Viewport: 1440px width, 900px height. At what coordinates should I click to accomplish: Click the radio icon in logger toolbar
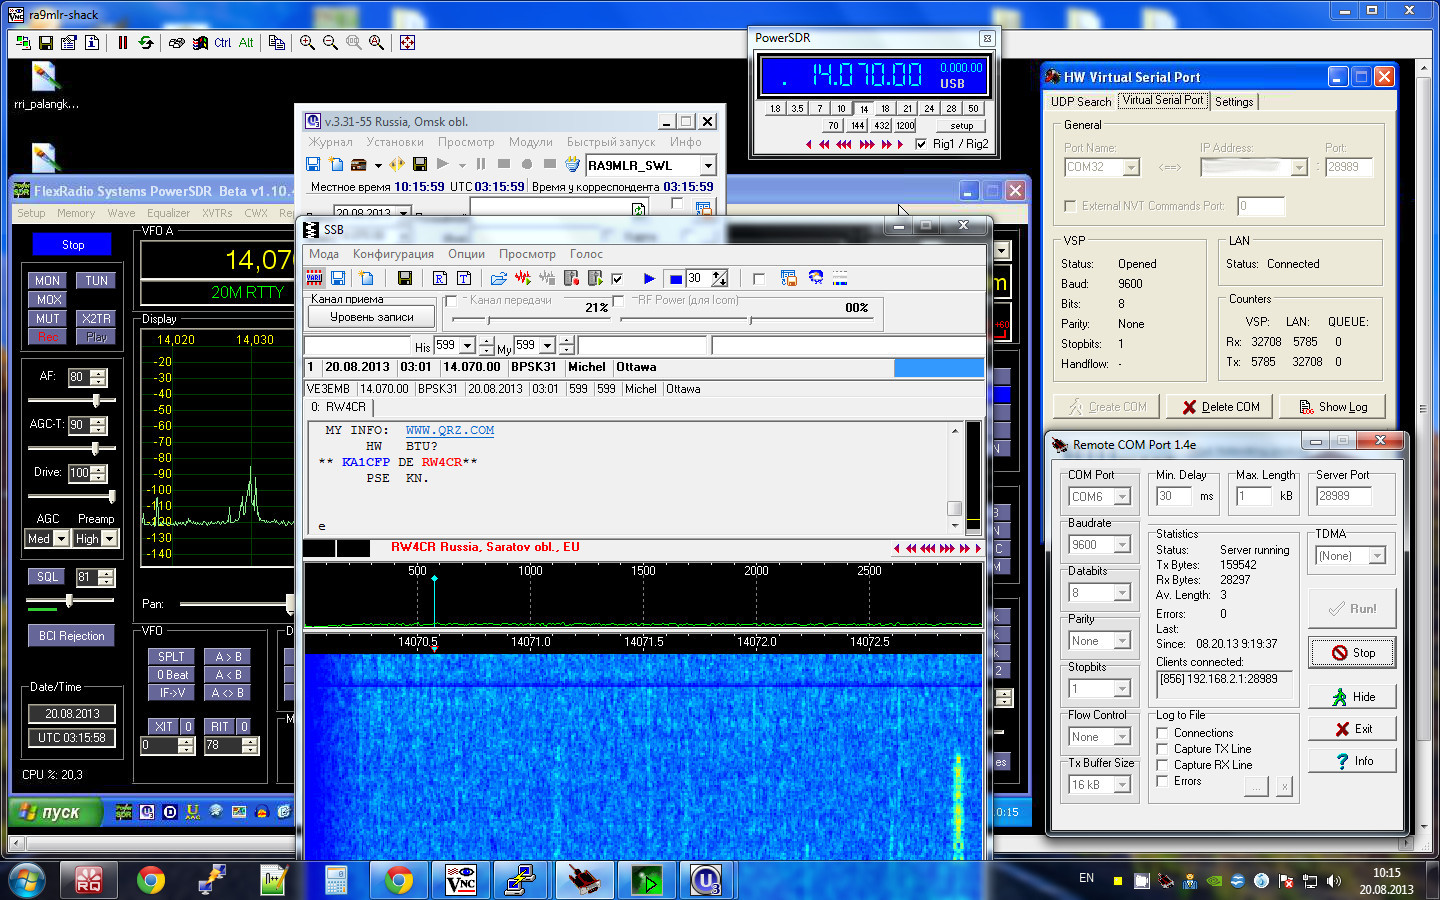[359, 164]
